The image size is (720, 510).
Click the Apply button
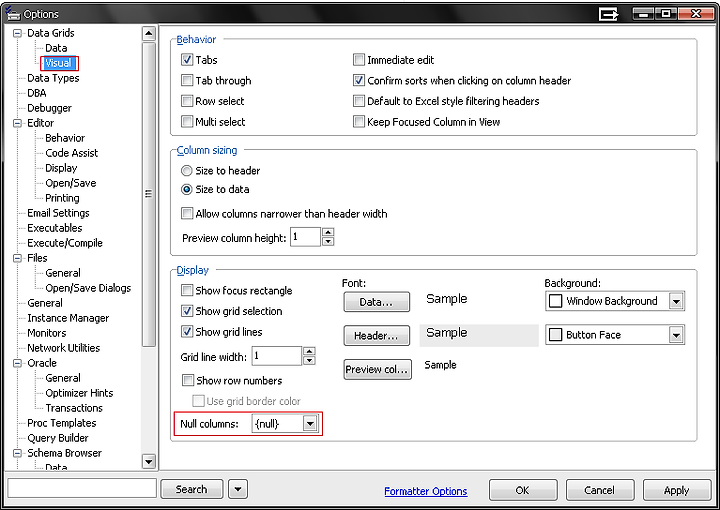pos(677,490)
